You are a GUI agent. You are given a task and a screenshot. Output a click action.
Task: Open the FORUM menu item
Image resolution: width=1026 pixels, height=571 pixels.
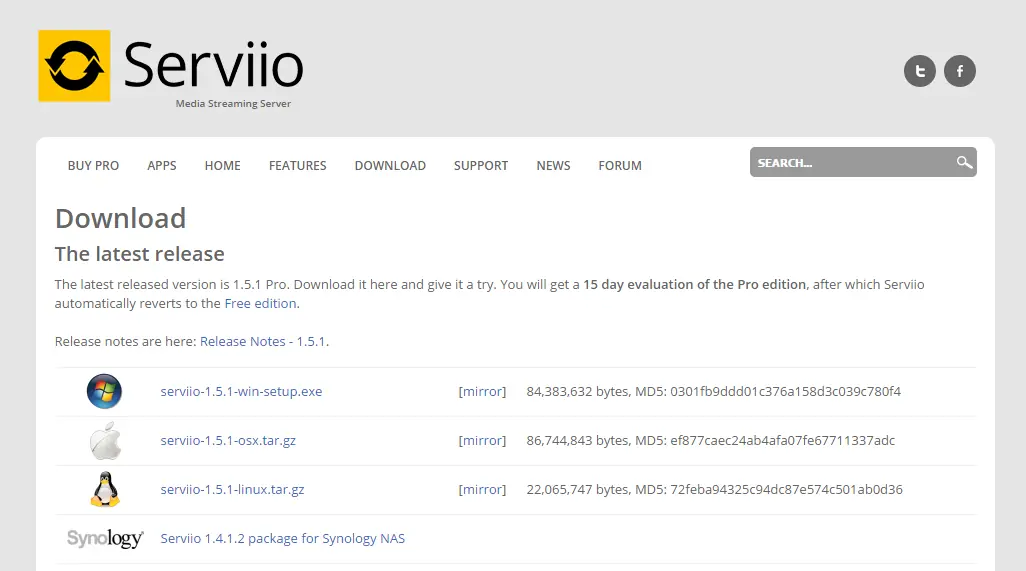[620, 165]
